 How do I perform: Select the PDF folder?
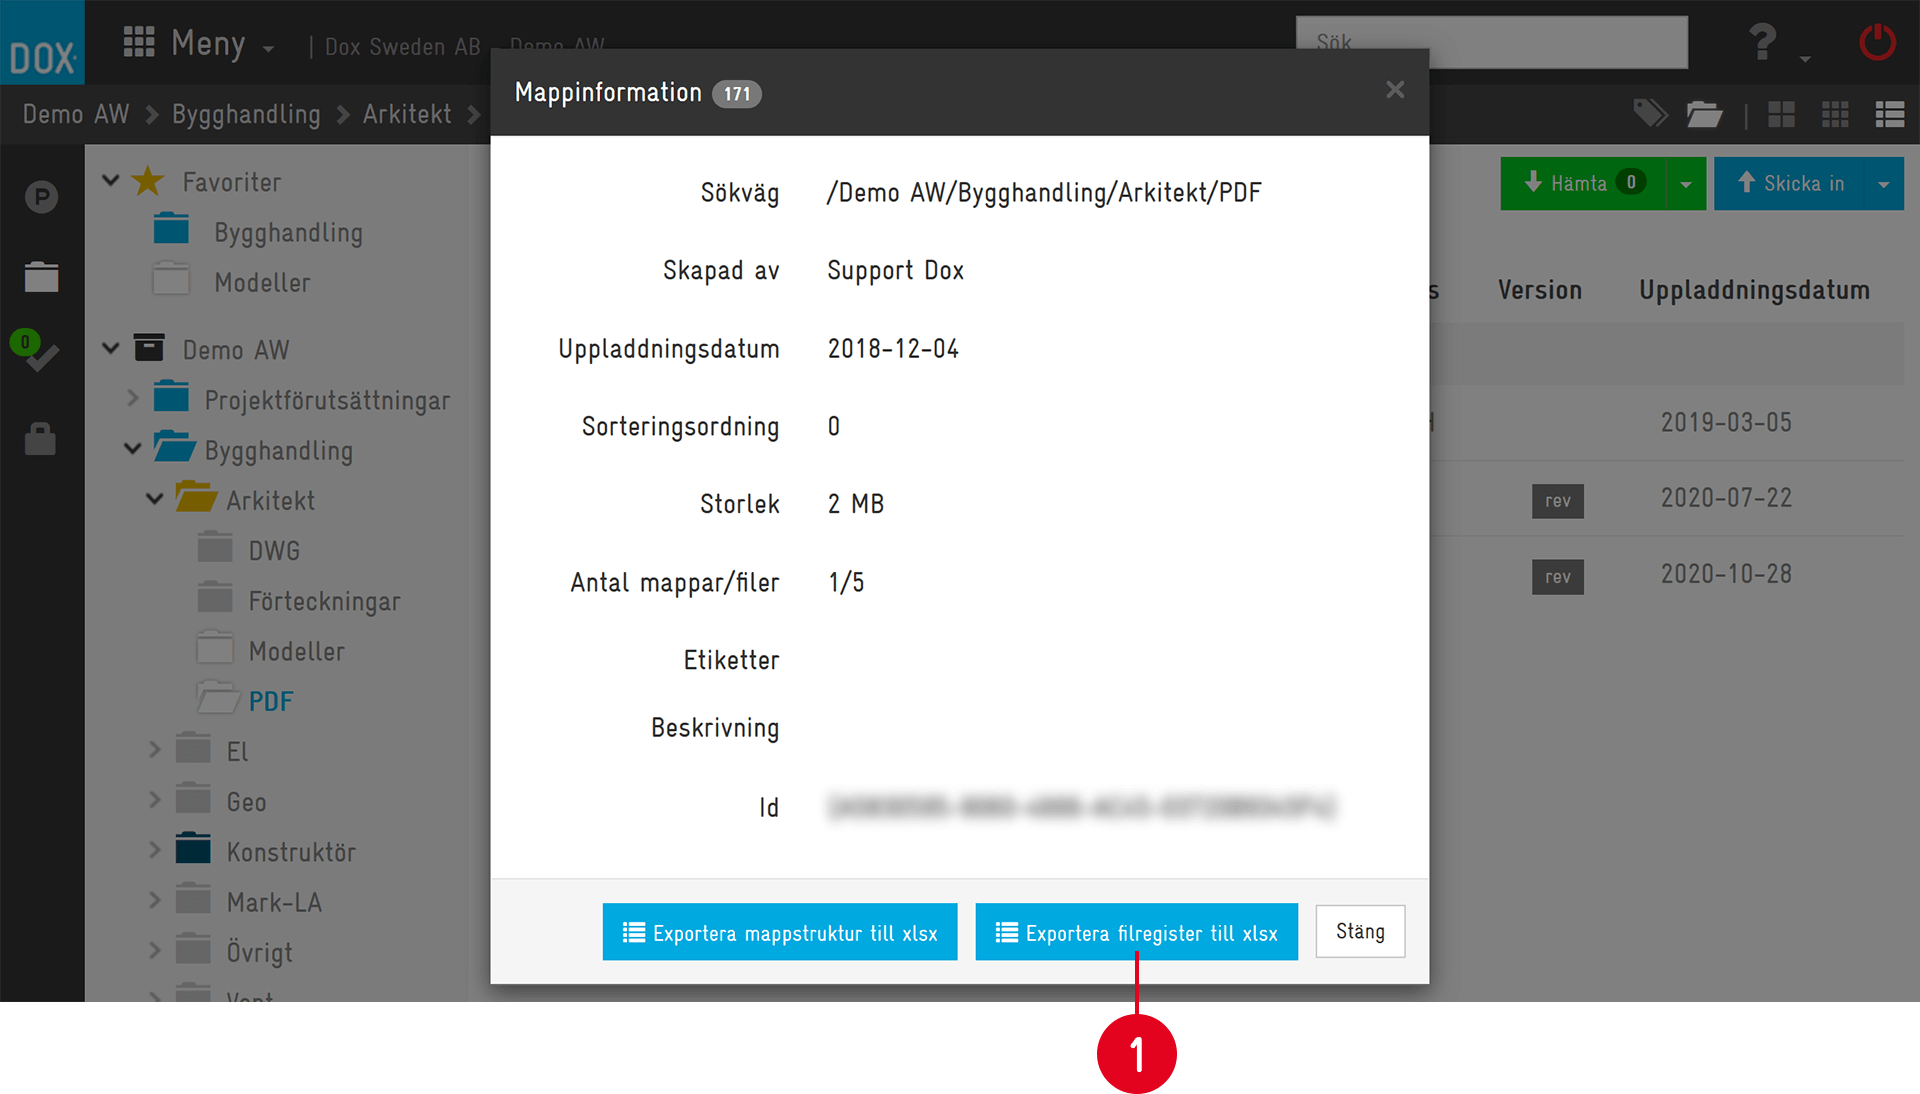[271, 701]
